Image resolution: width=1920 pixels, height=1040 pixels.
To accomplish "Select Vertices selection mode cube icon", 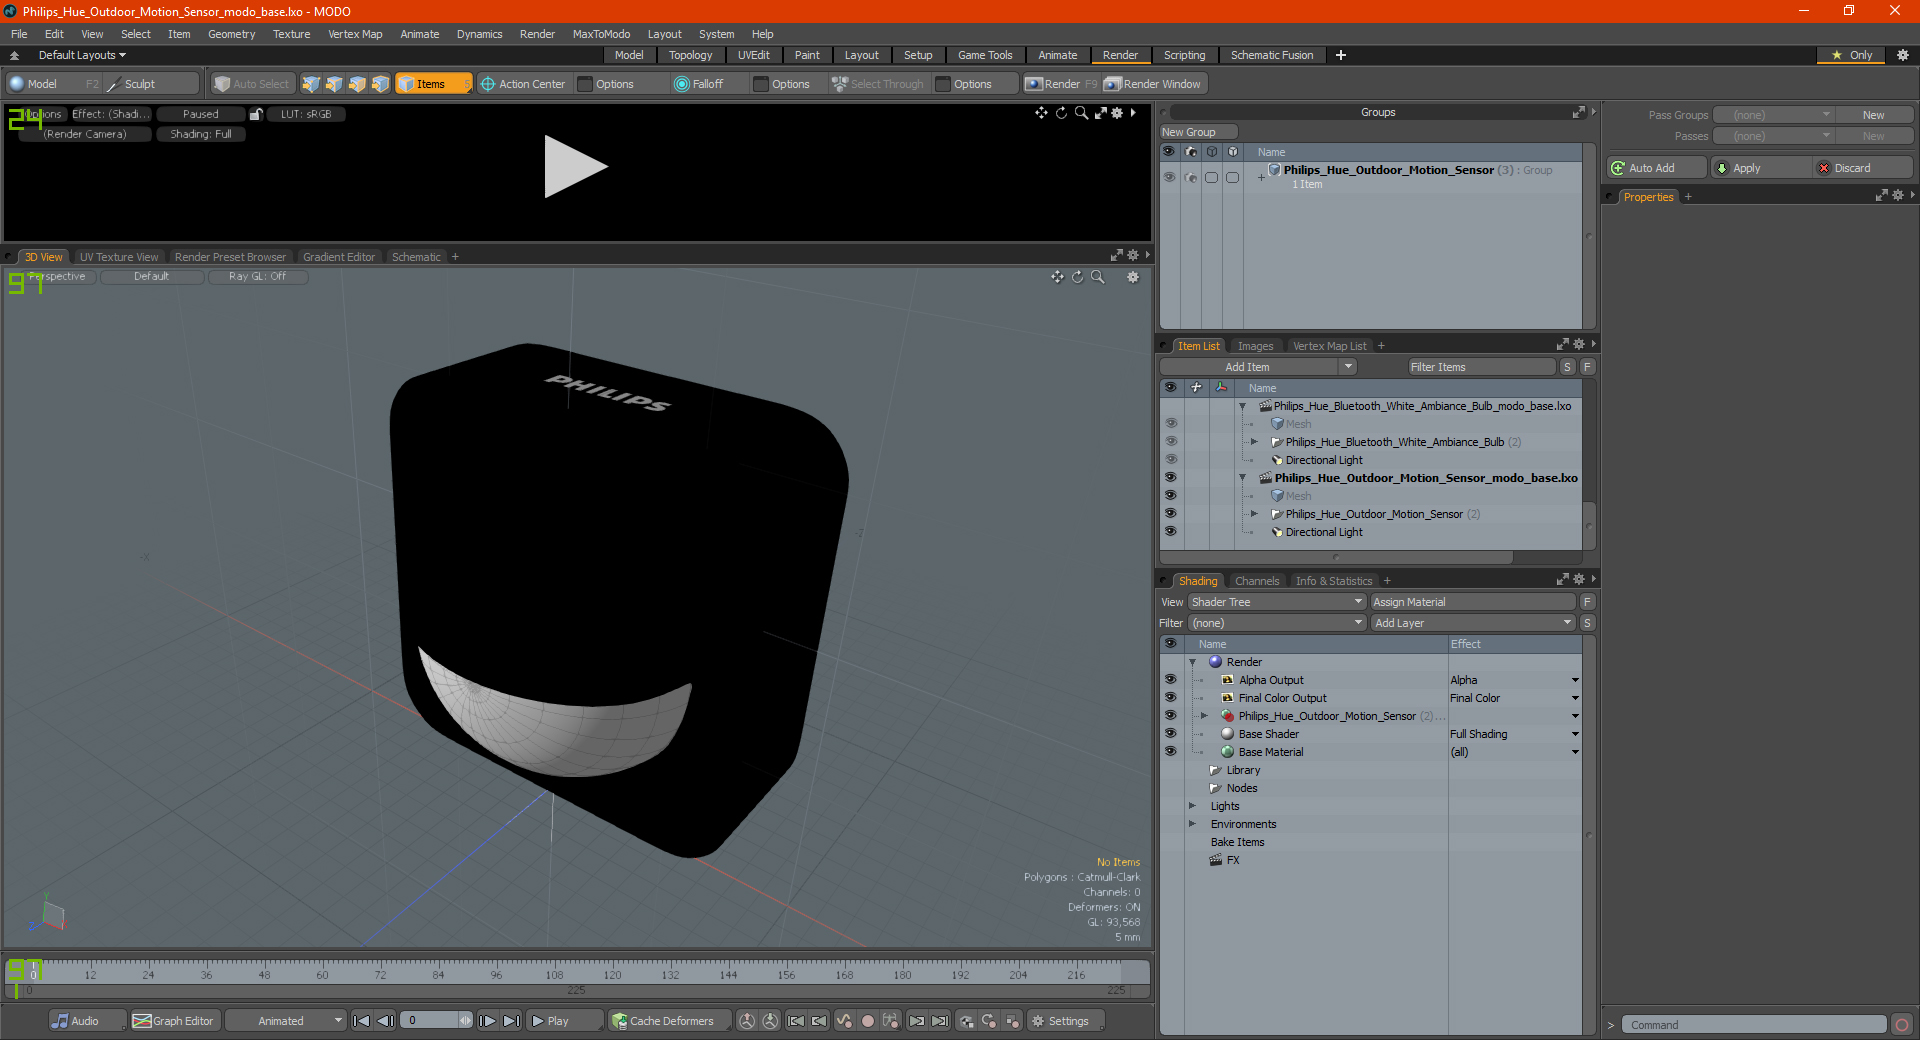I will click(311, 84).
